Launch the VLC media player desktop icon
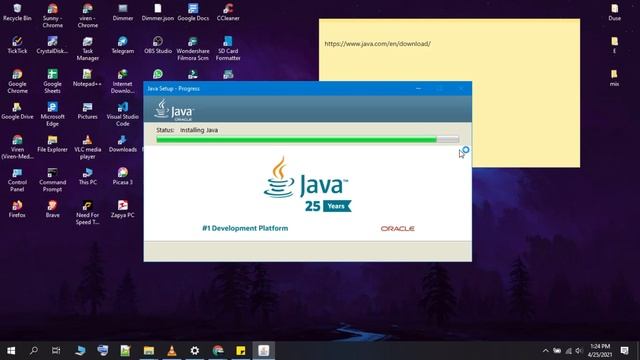 [88, 147]
